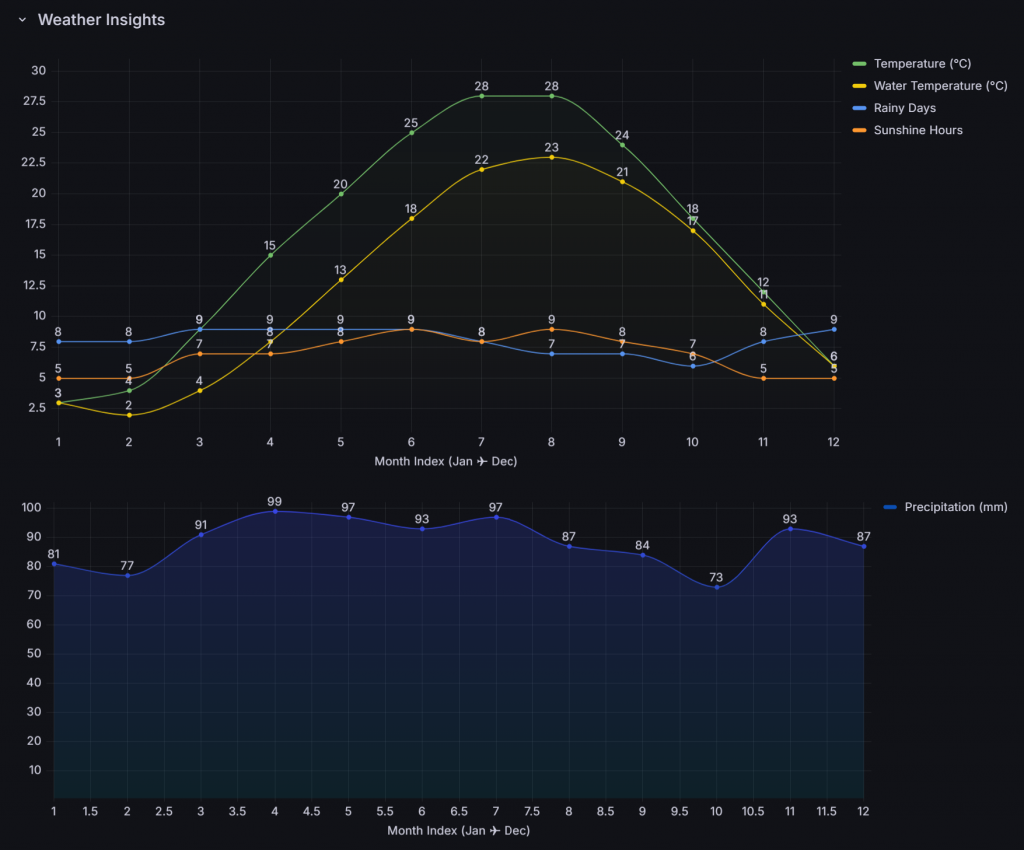
Task: Click Precipitation point labeled 81 at month 1
Action: pyautogui.click(x=54, y=564)
